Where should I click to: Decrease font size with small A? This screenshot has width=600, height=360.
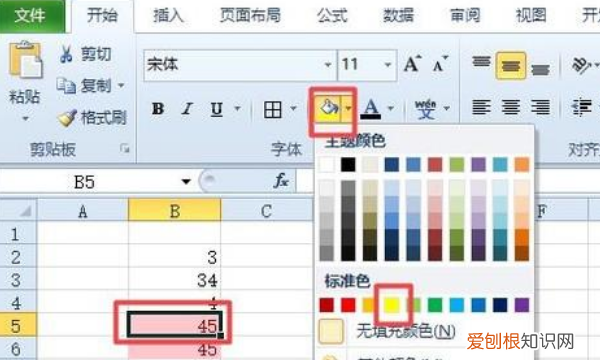click(x=440, y=64)
